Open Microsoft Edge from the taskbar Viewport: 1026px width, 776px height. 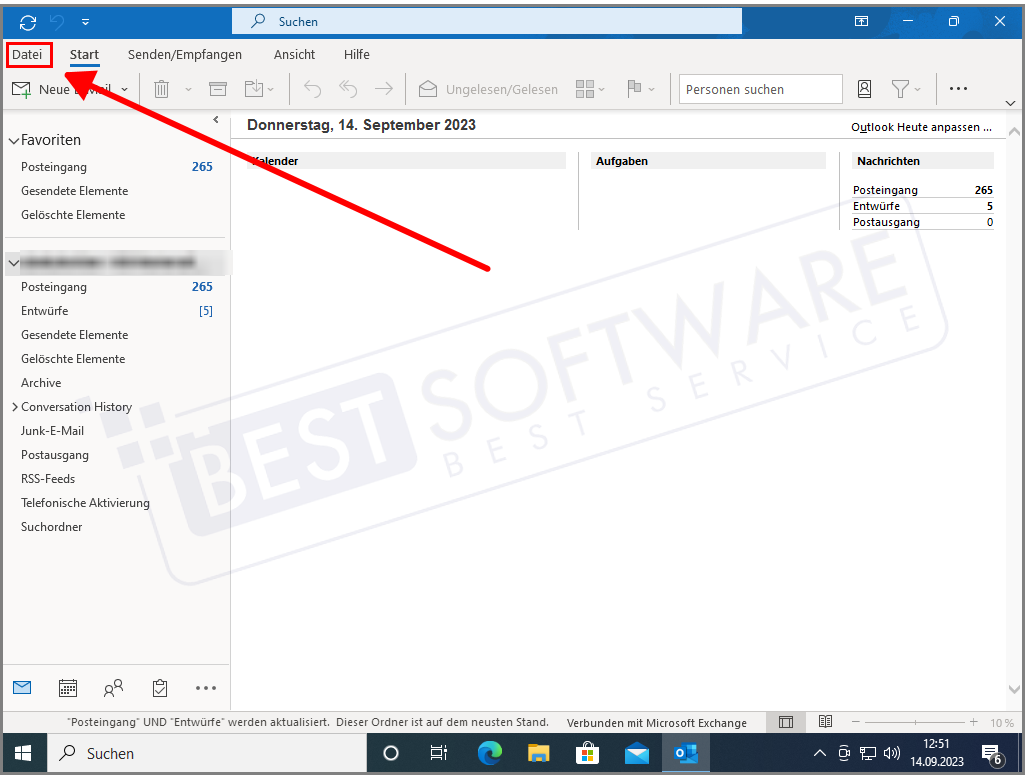point(488,752)
